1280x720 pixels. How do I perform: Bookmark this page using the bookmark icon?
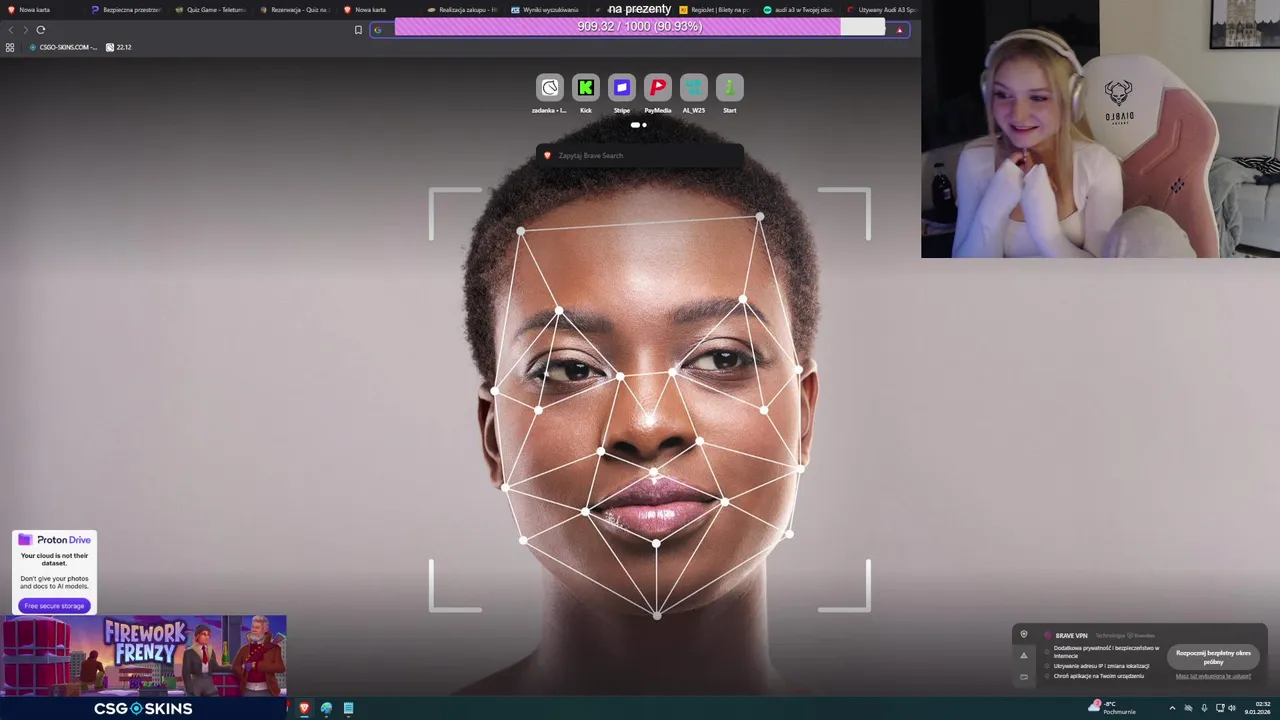point(358,30)
